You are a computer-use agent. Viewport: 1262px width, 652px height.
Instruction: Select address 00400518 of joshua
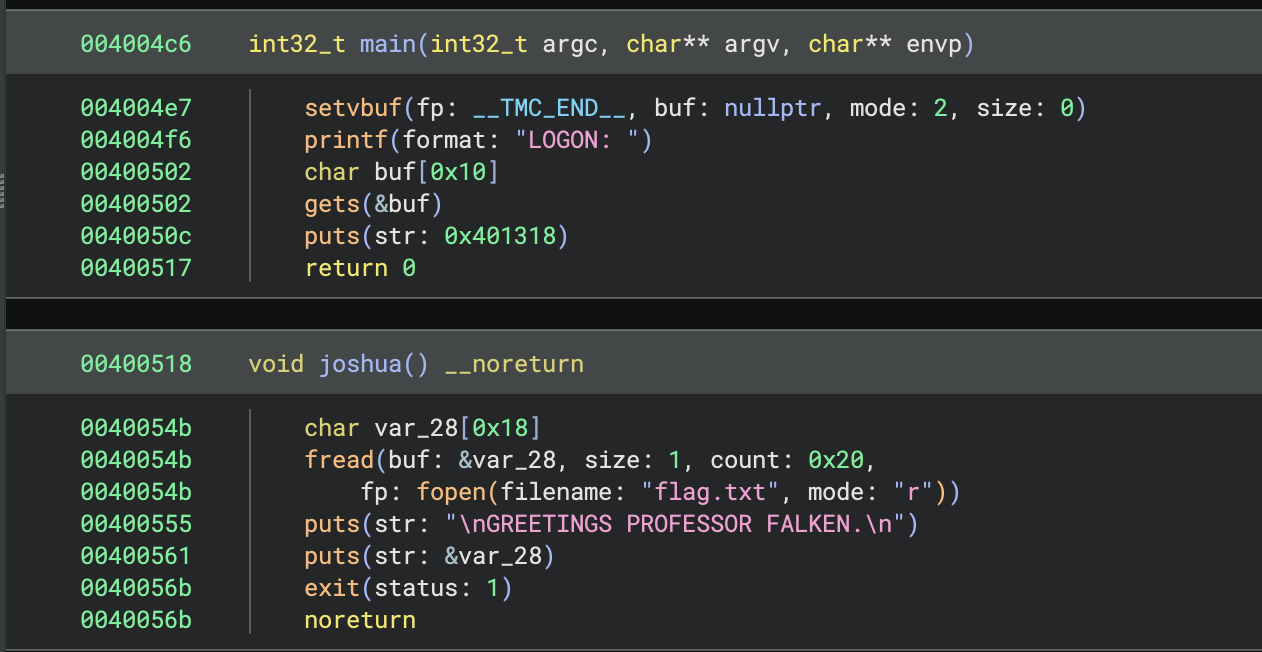[x=135, y=364]
